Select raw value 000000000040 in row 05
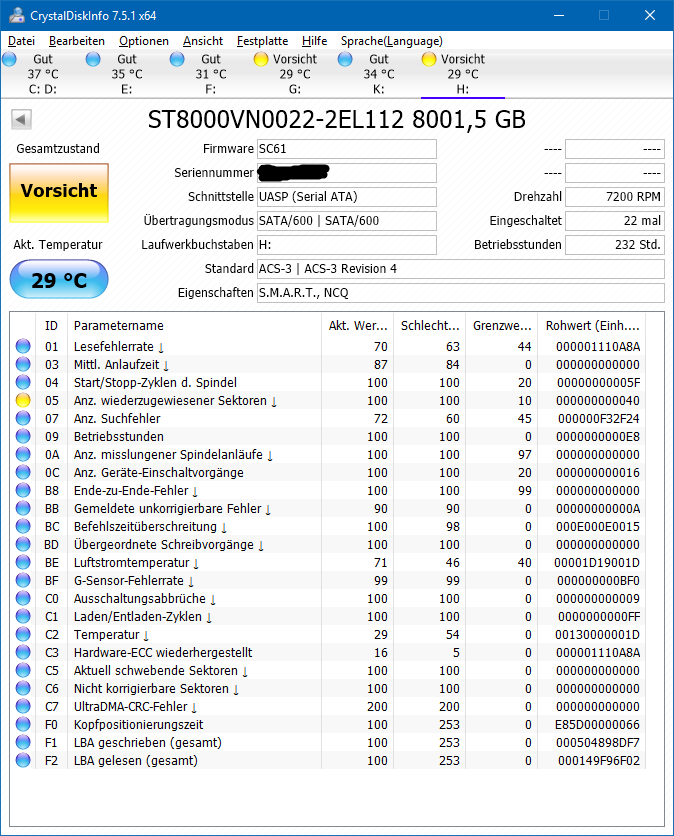674x836 pixels. coord(598,400)
